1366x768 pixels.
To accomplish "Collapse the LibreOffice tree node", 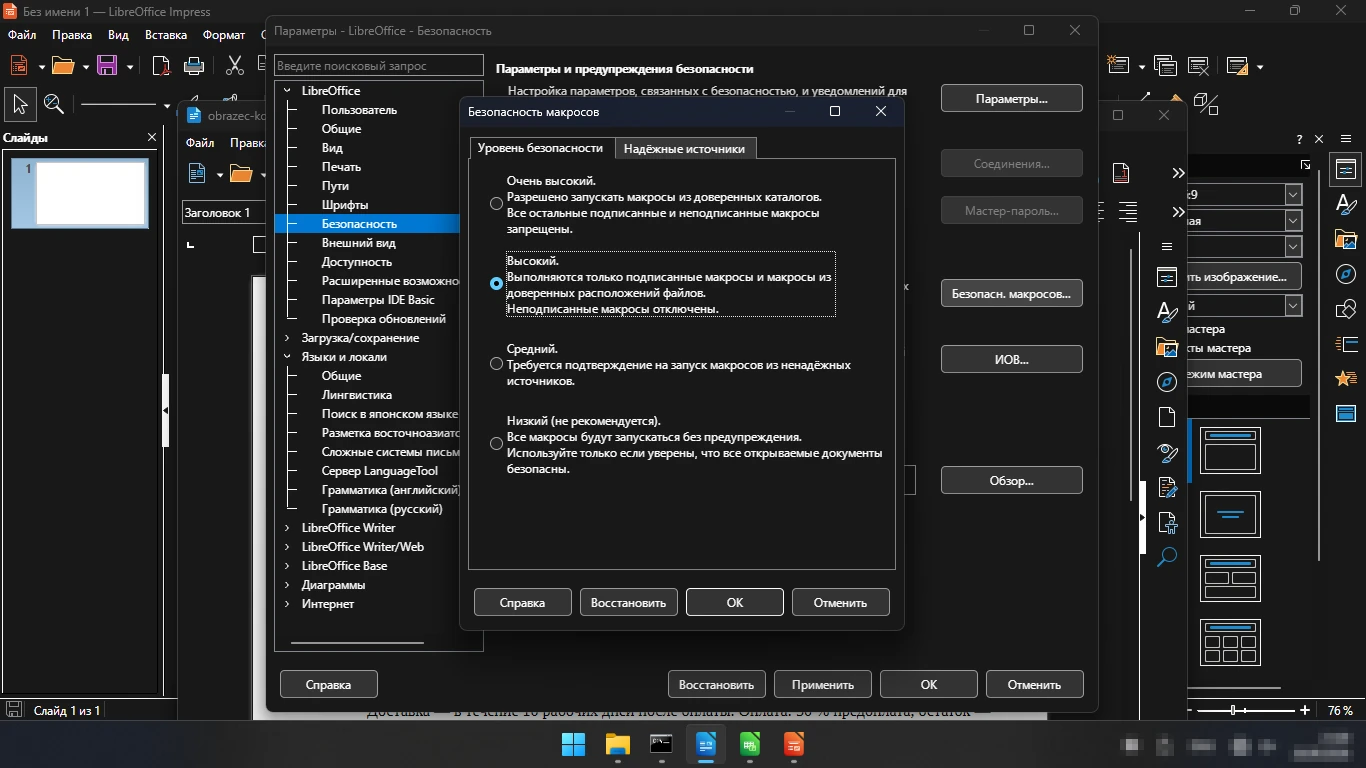I will tap(287, 91).
